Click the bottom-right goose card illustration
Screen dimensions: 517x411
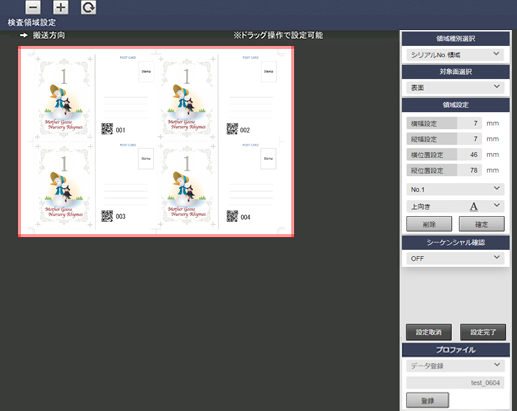click(x=187, y=188)
